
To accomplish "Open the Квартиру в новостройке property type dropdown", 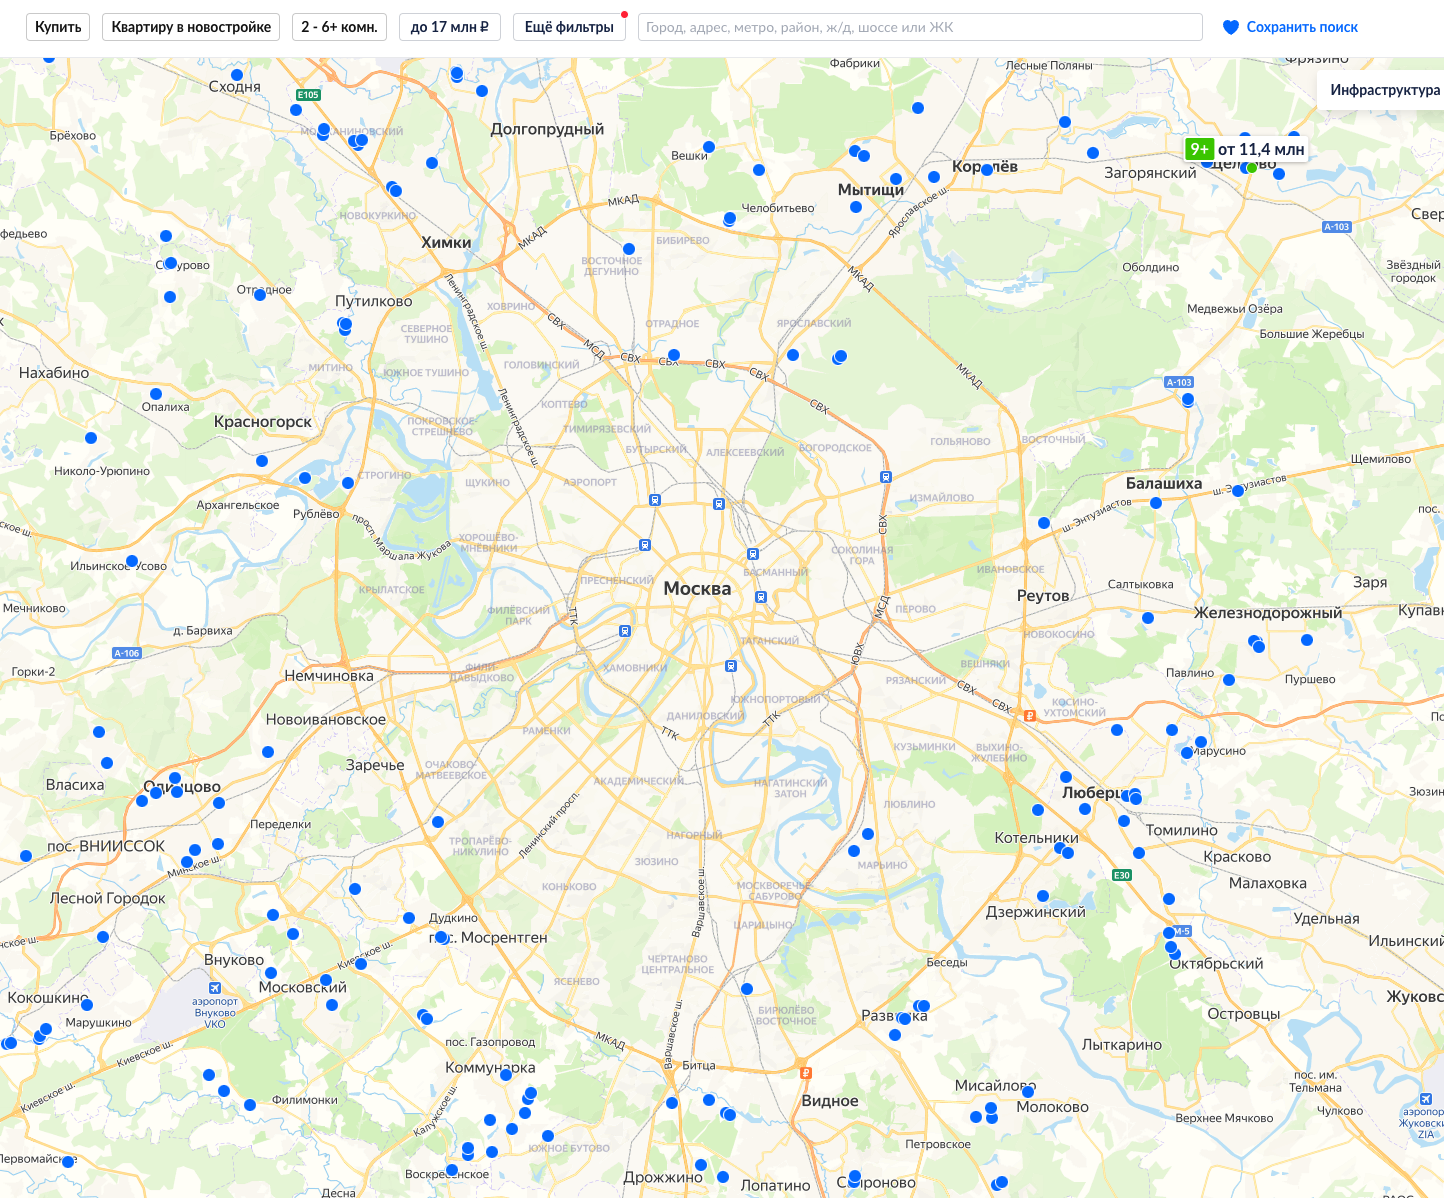I will [x=191, y=27].
